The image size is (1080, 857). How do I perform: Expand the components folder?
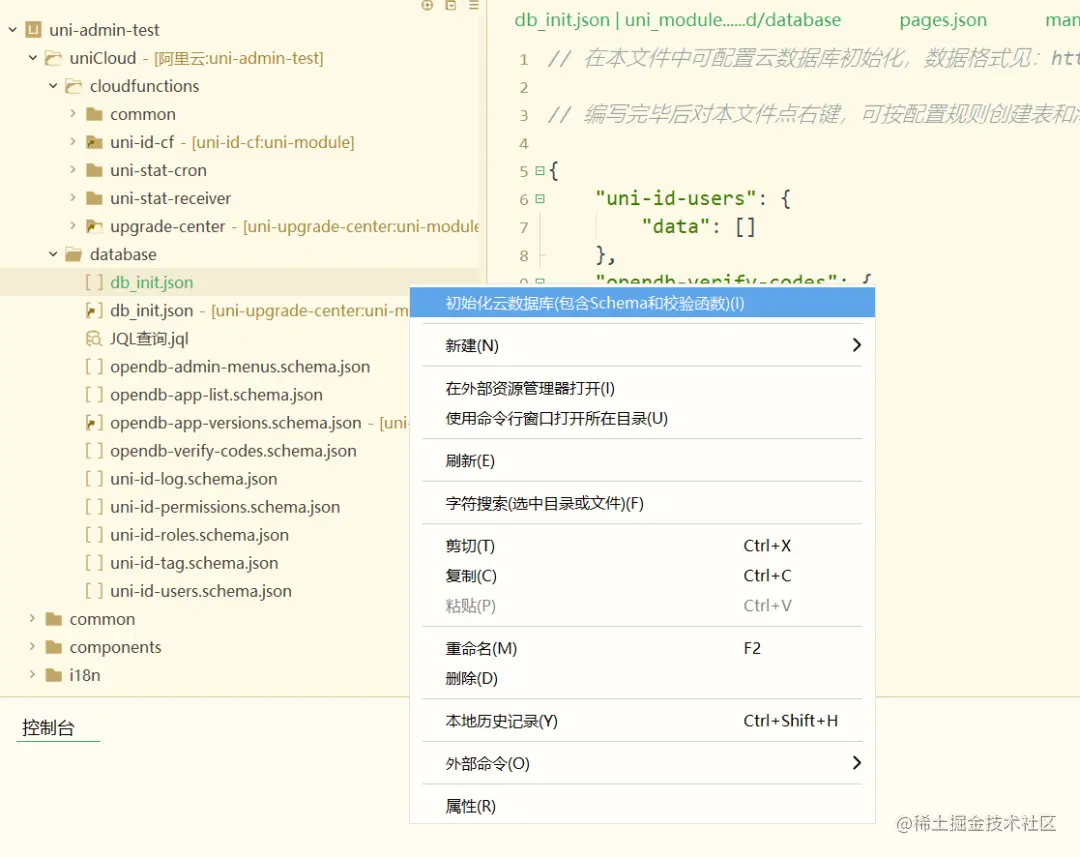32,647
